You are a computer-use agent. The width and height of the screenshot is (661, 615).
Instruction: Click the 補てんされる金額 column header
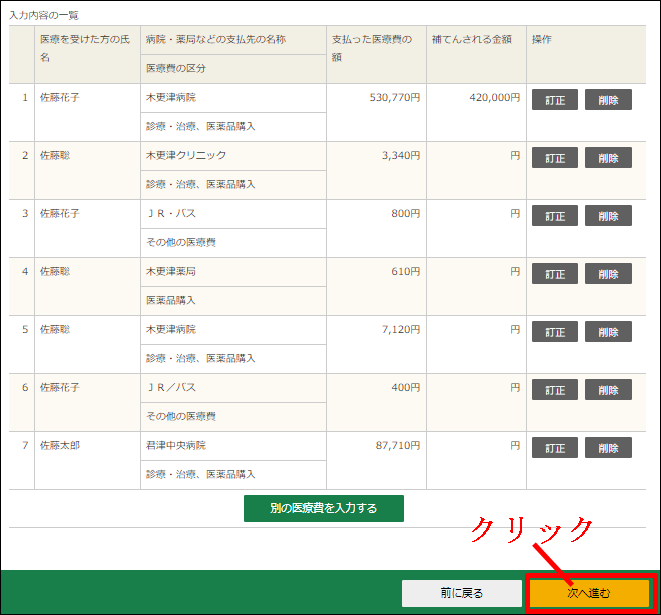(476, 54)
